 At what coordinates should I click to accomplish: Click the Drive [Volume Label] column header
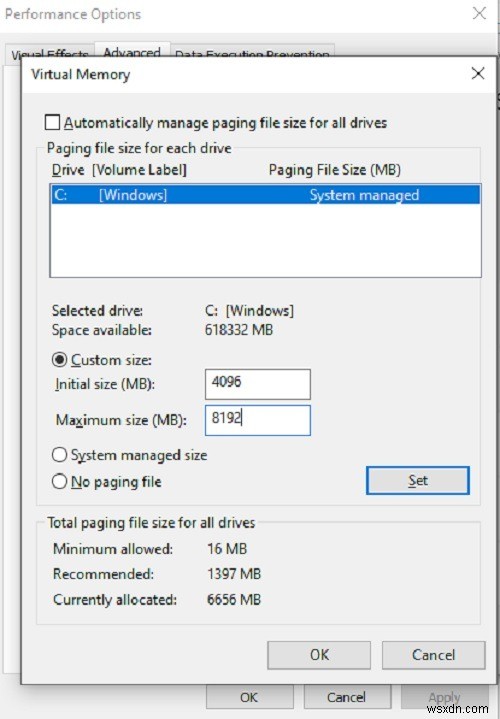click(x=119, y=170)
